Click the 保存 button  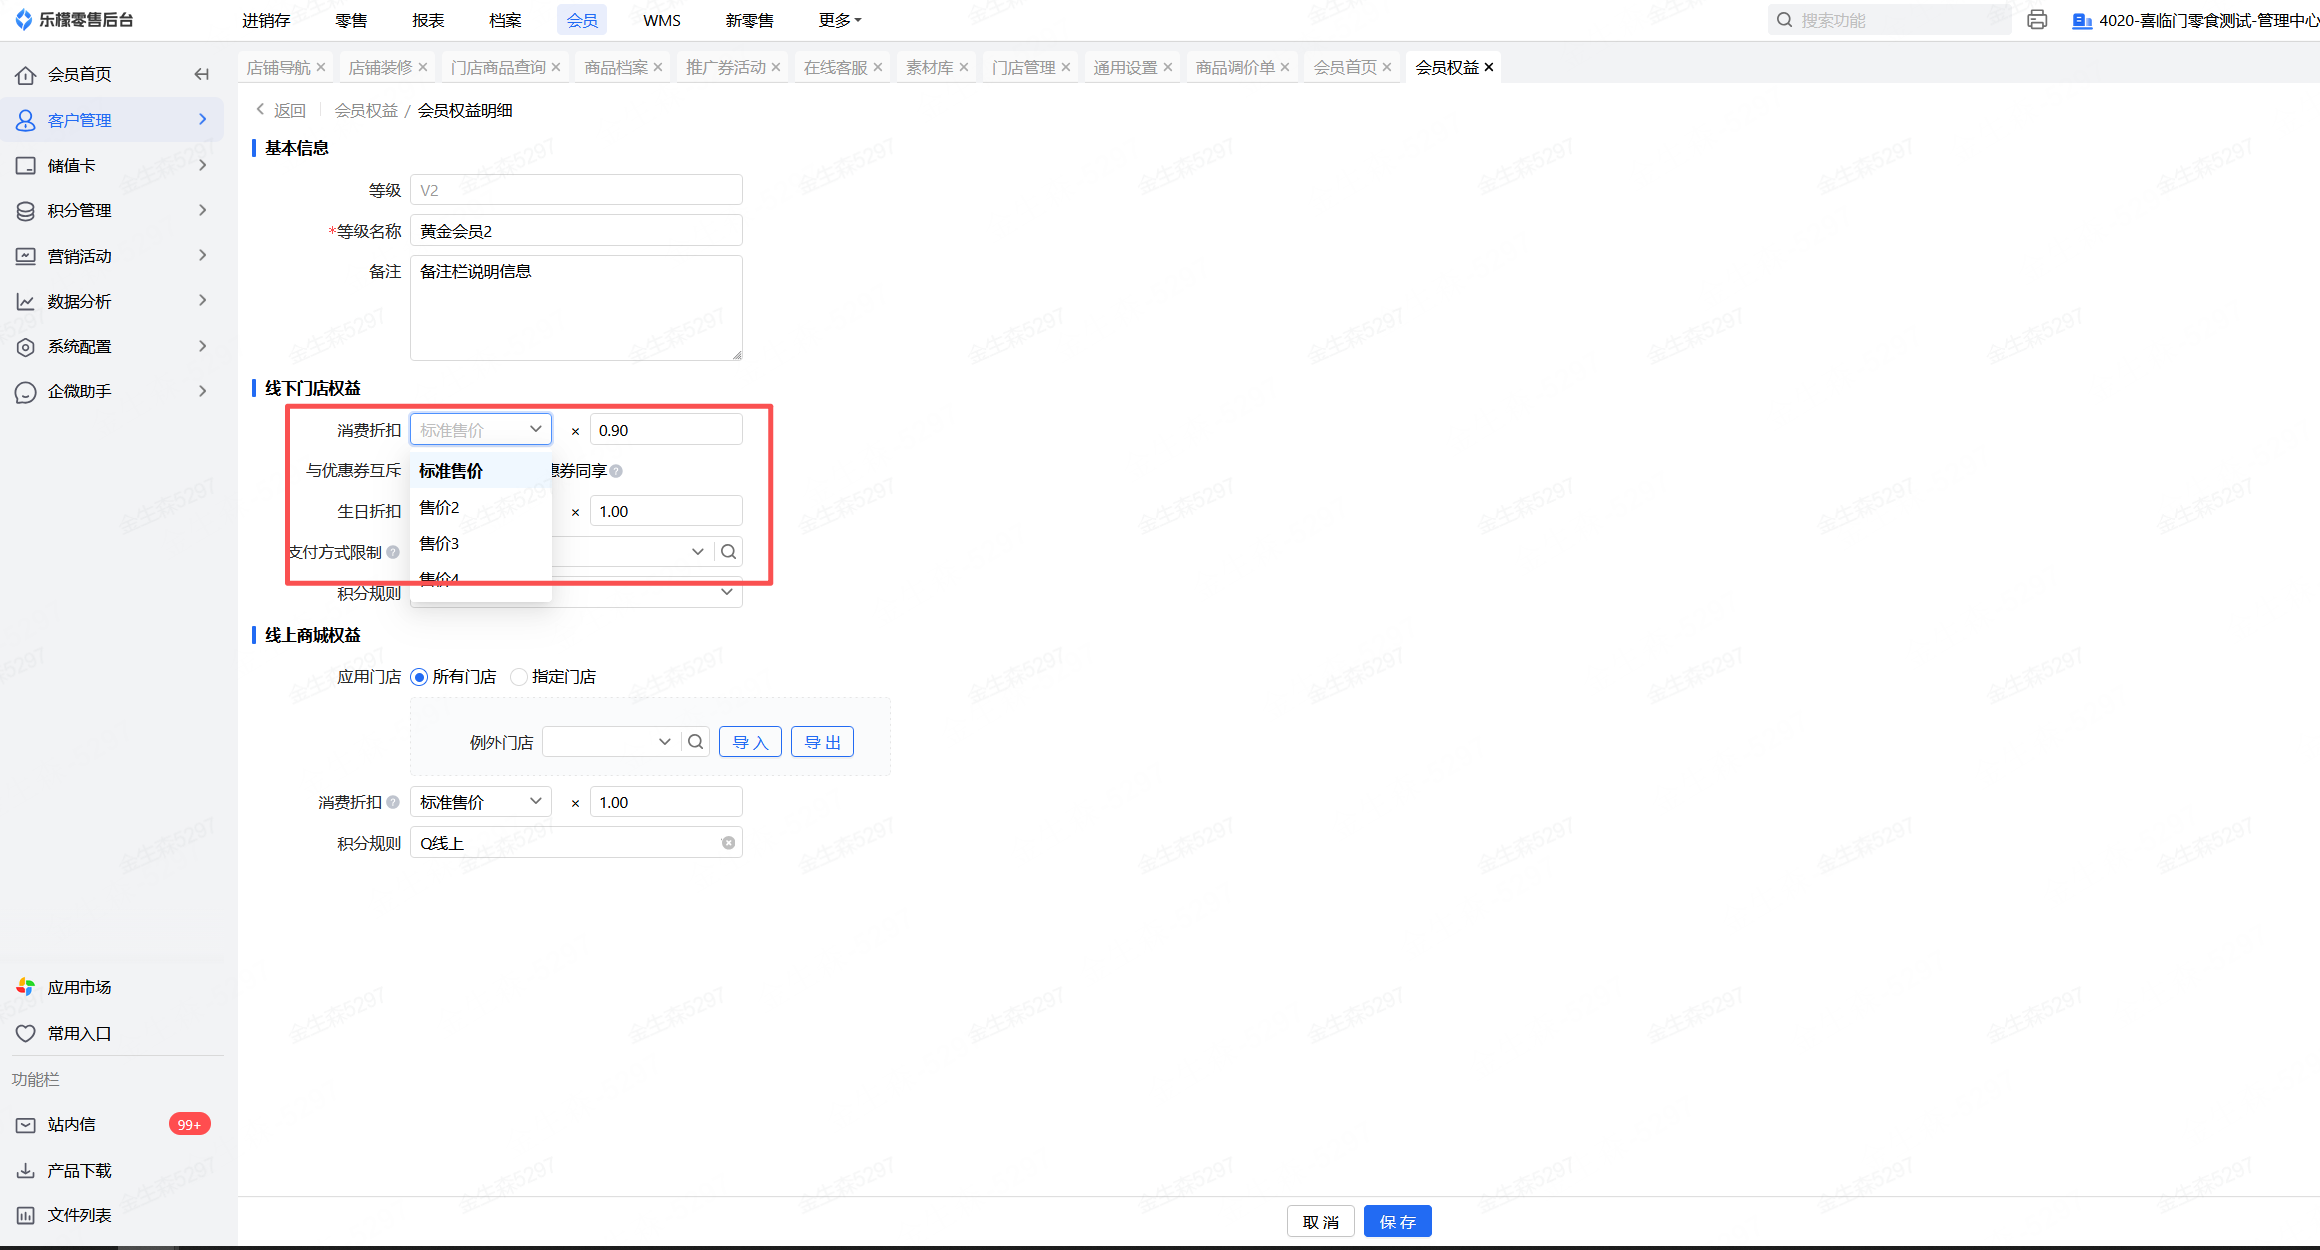[x=1397, y=1221]
